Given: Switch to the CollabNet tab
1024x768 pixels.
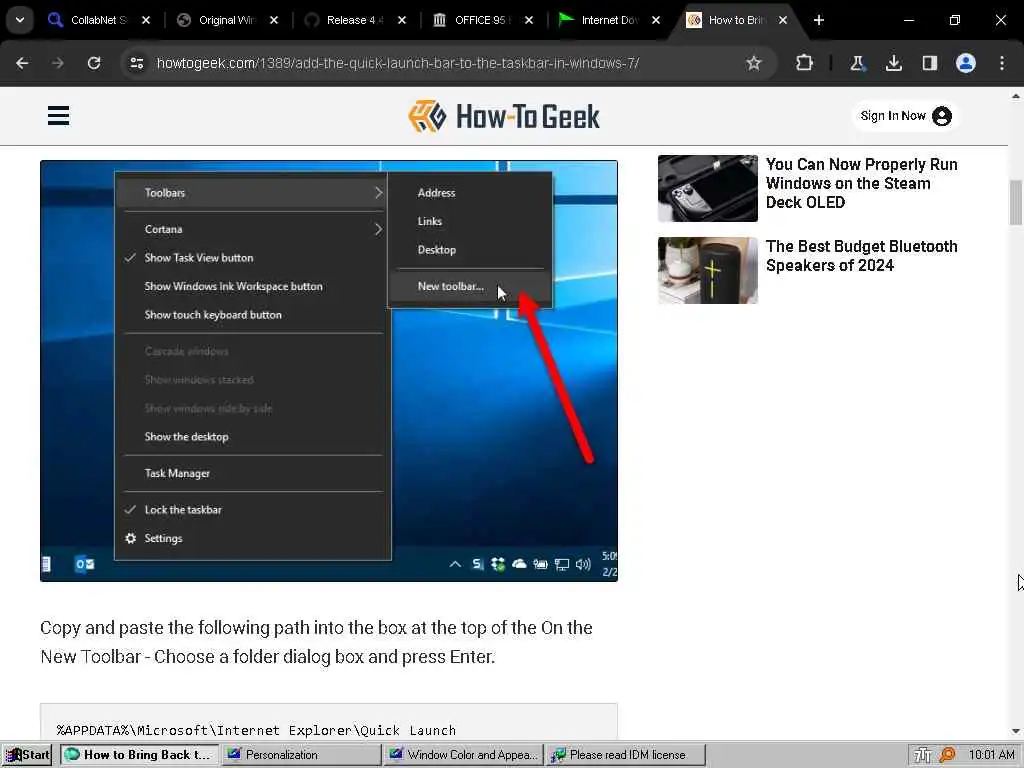Looking at the screenshot, I should pyautogui.click(x=98, y=20).
